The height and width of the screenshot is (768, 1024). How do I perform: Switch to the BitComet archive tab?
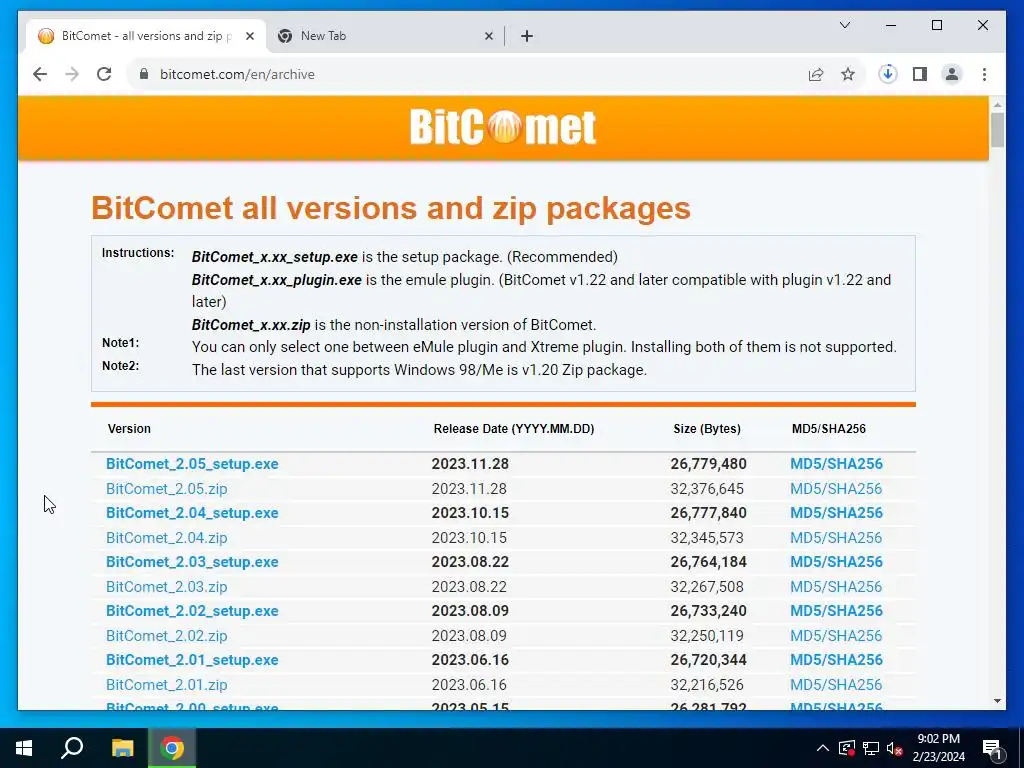coord(145,36)
